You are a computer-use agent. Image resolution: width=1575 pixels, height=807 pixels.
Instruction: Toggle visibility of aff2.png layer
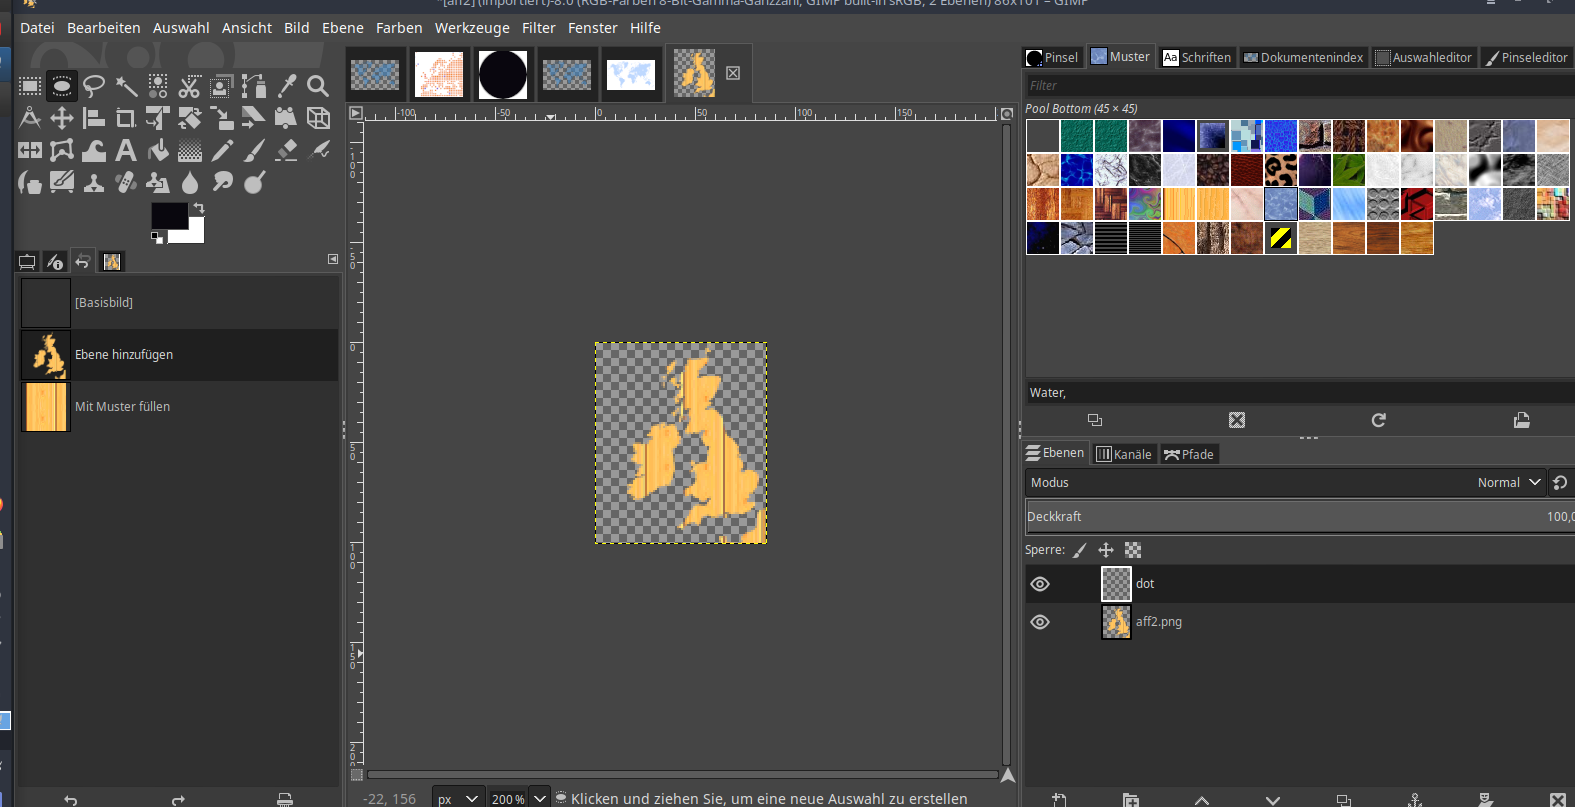pyautogui.click(x=1040, y=622)
